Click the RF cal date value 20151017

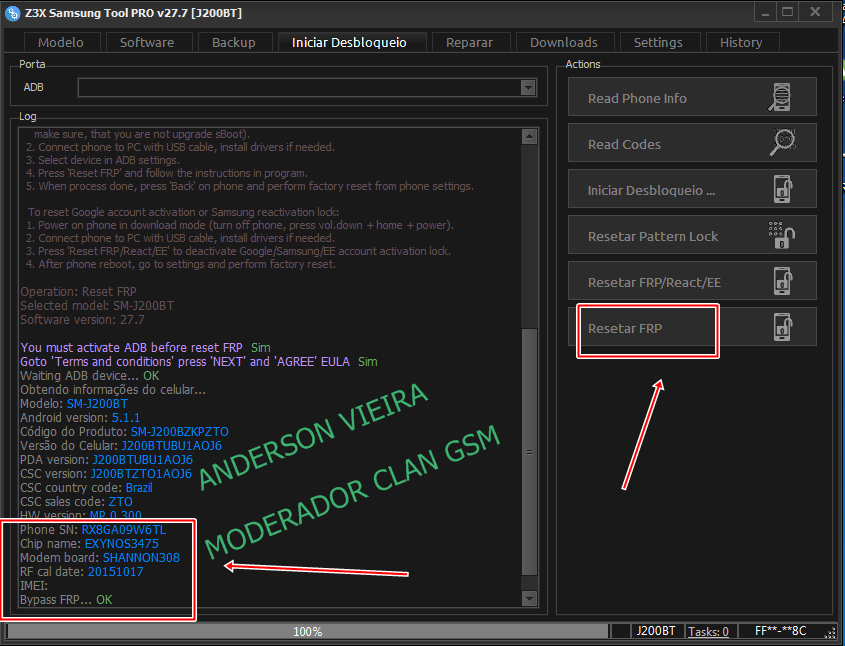click(x=115, y=572)
